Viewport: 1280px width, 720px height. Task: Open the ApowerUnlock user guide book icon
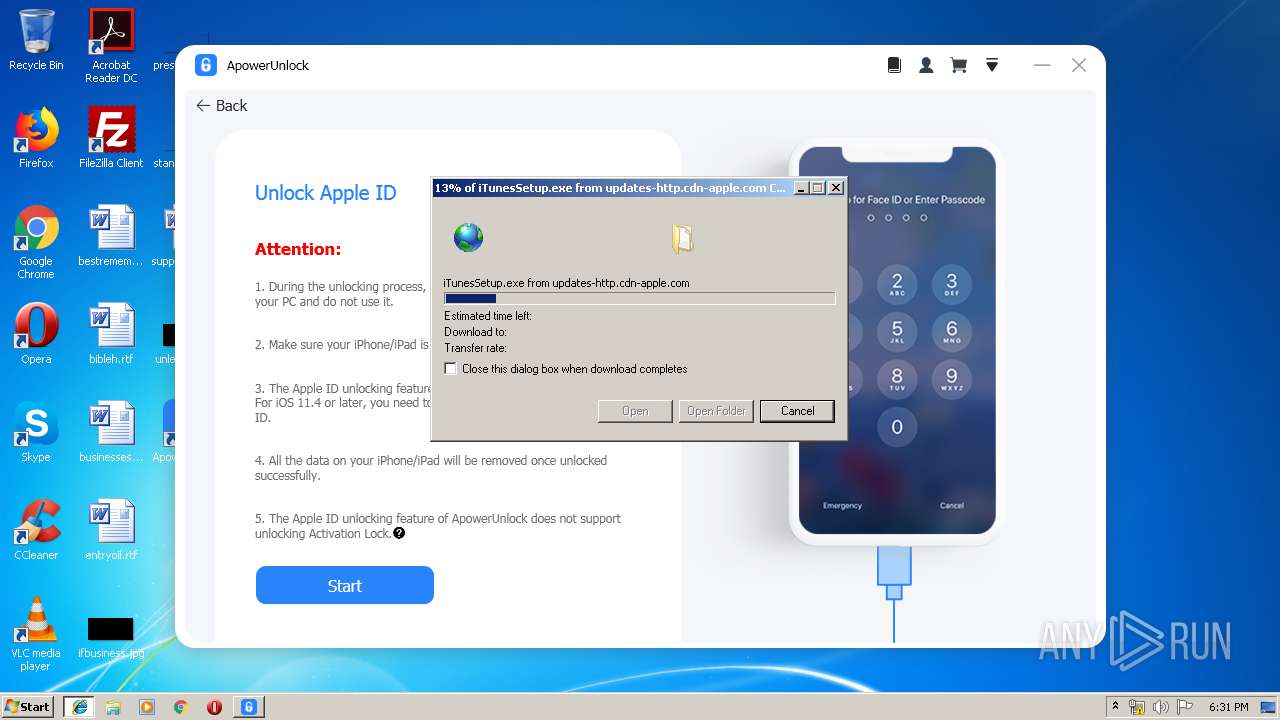[x=894, y=65]
